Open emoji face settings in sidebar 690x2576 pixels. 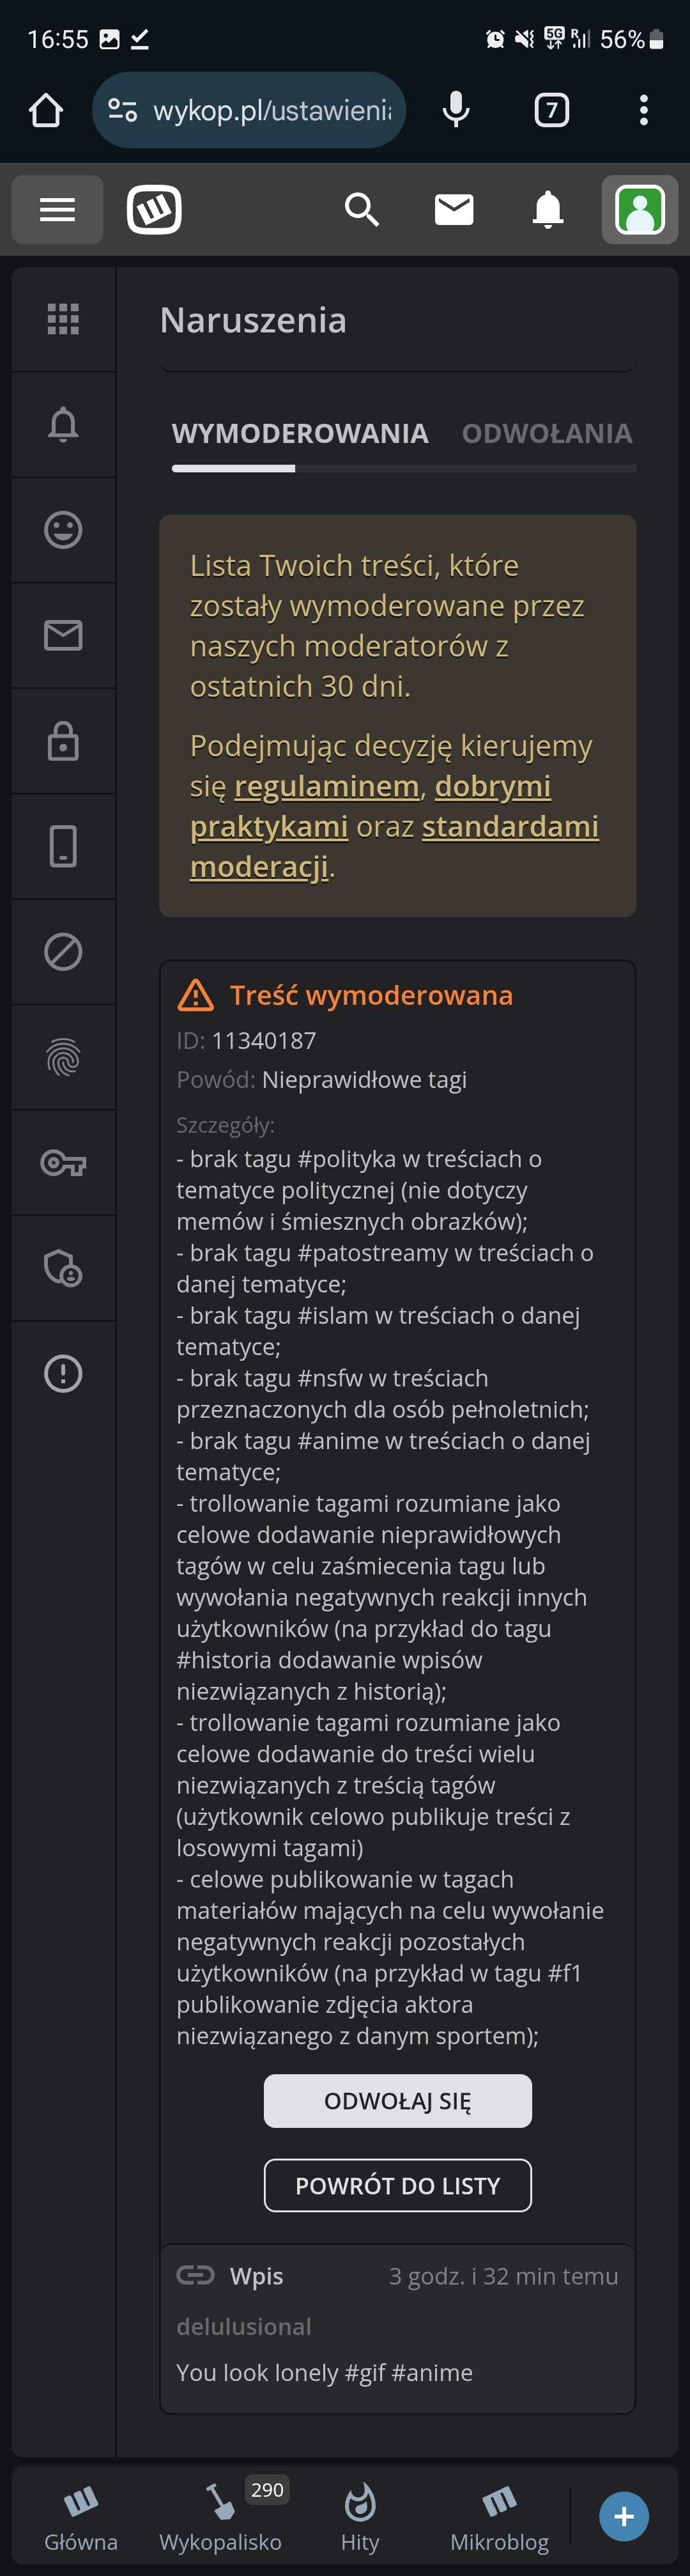click(63, 530)
